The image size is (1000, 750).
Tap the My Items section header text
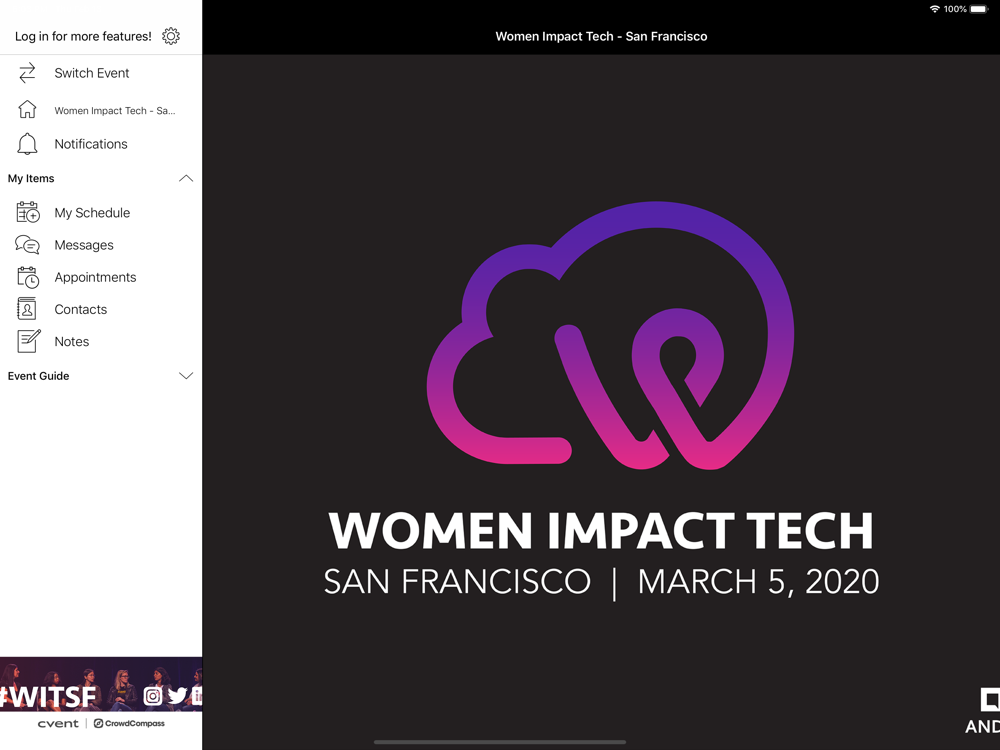coord(31,179)
